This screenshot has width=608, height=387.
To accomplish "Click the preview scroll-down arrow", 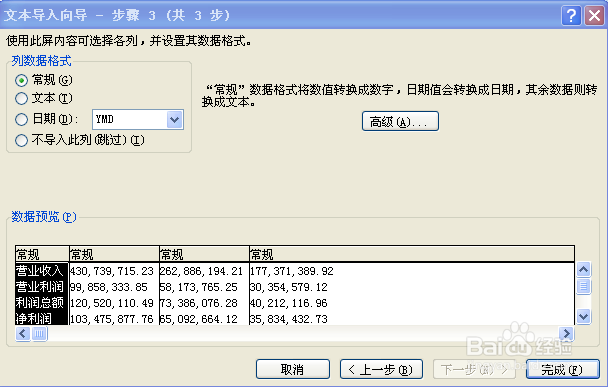I will (584, 316).
